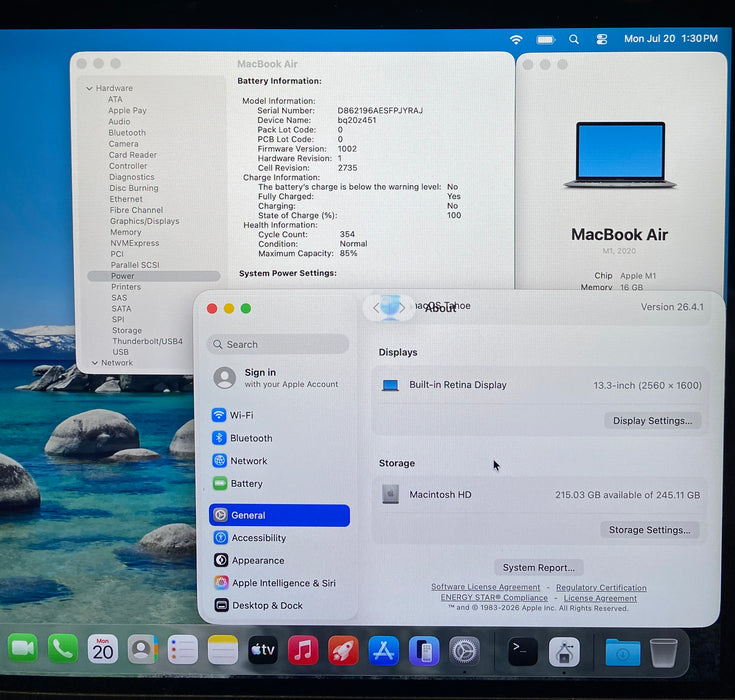The height and width of the screenshot is (700, 735).
Task: Go forward with the Settings toolbar arrow
Action: click(x=402, y=308)
